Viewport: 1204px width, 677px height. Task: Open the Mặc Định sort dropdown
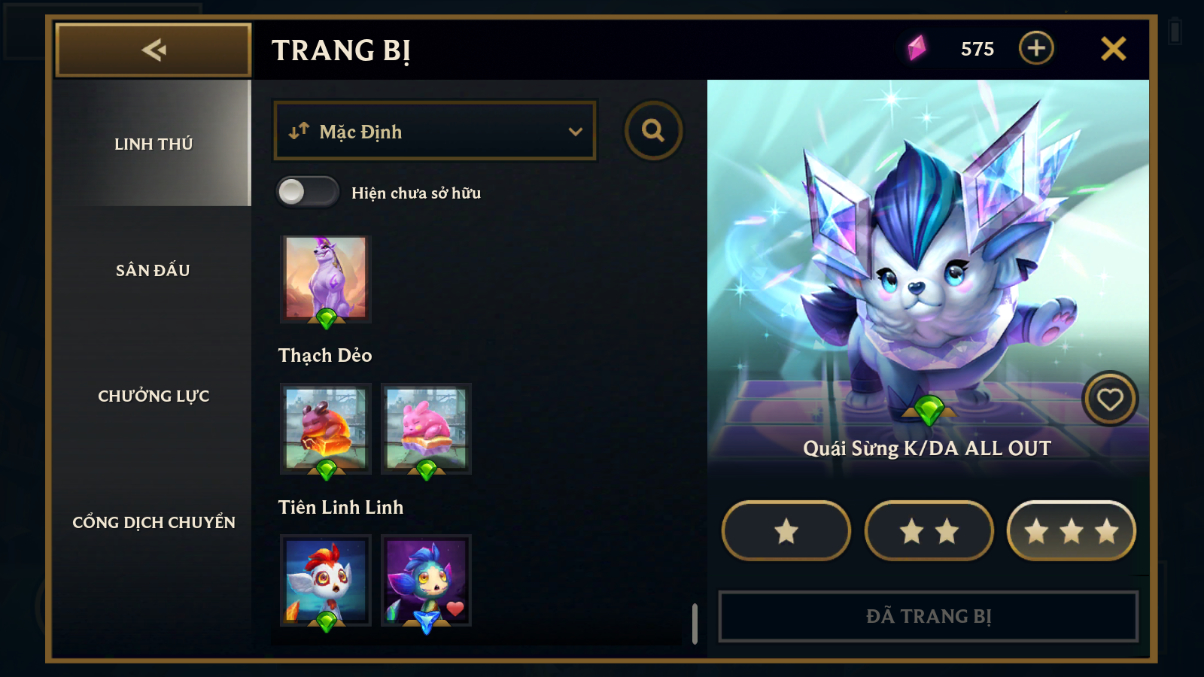(x=435, y=131)
